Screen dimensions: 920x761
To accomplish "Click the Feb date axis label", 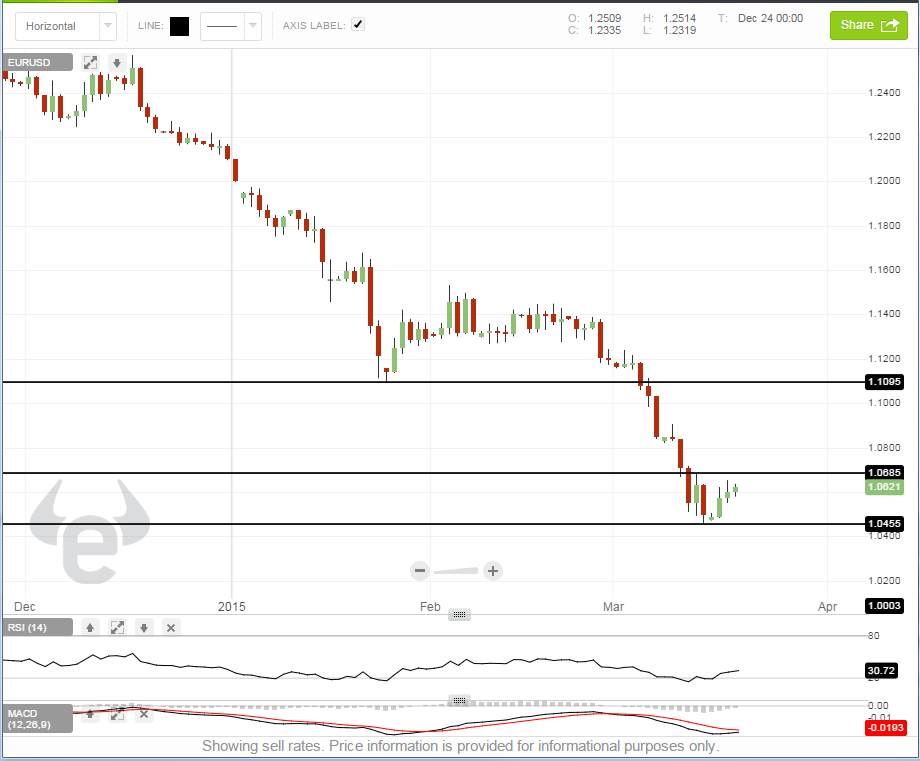I will click(430, 607).
